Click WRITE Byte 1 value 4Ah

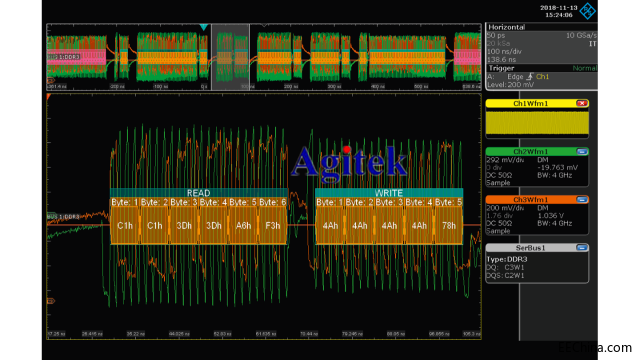pyautogui.click(x=330, y=226)
